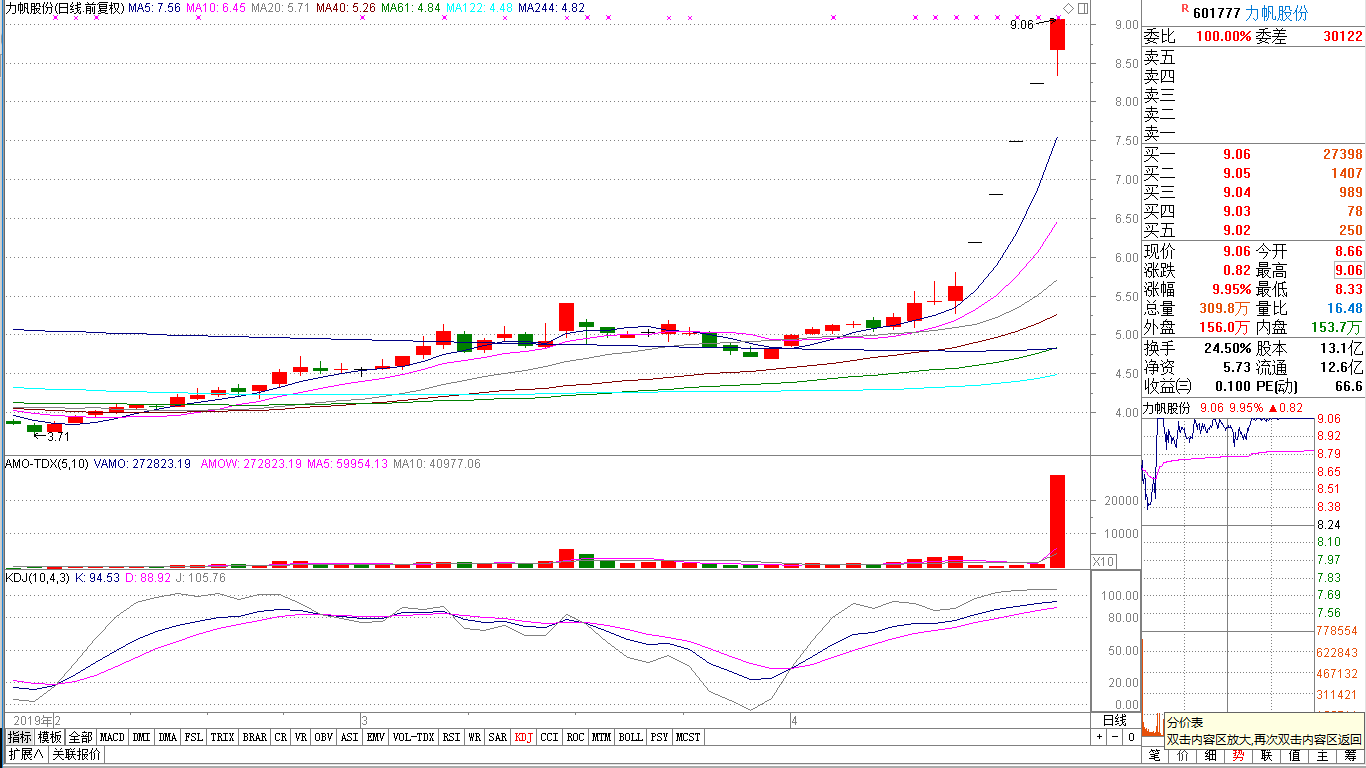
Task: Click the diamond icon above the chart
Action: click(x=1068, y=8)
